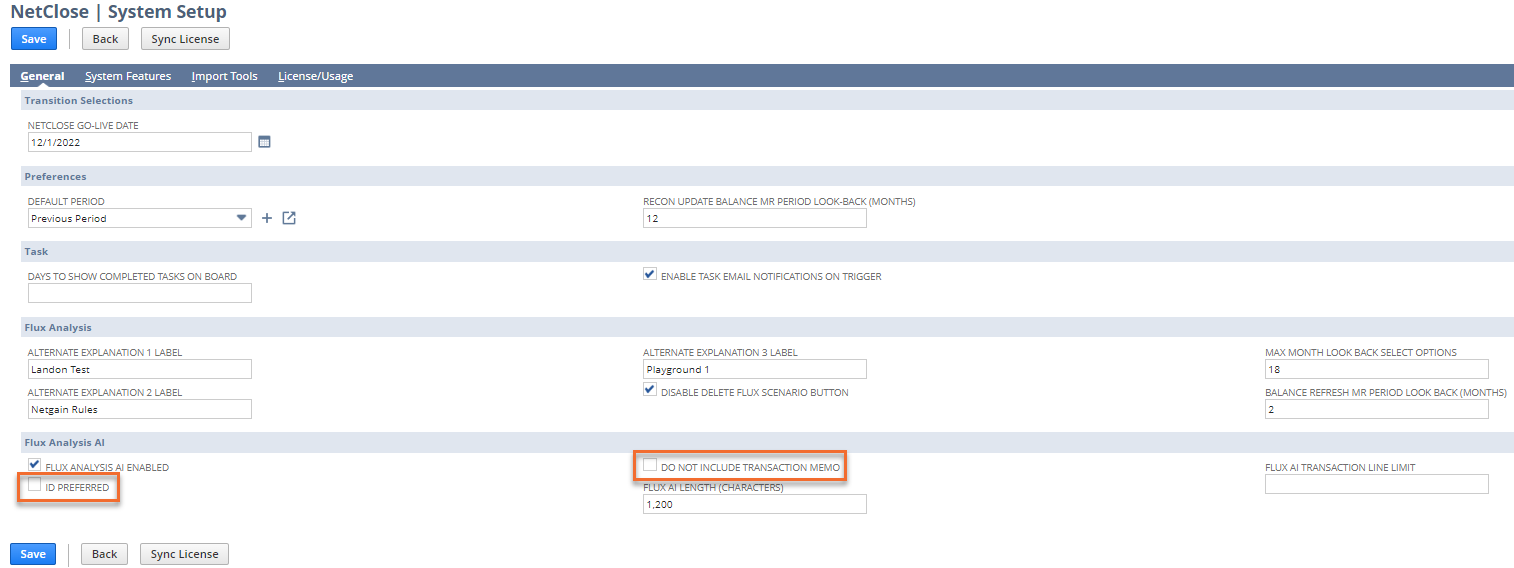1514x568 pixels.
Task: Switch to the System Features tab
Action: click(128, 76)
